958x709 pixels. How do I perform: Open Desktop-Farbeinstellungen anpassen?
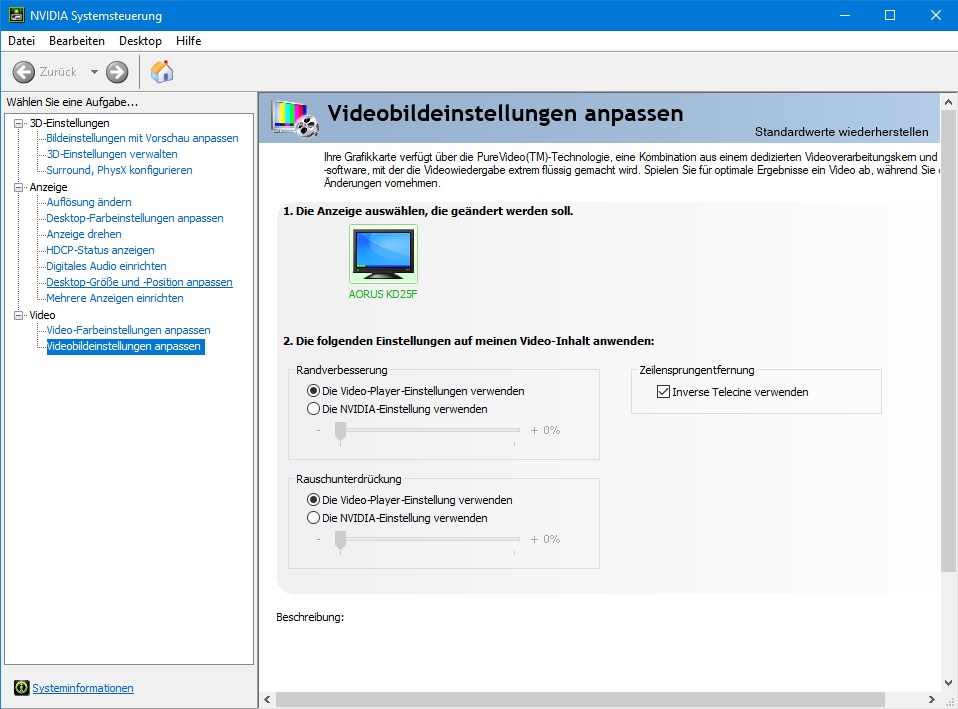(x=135, y=218)
